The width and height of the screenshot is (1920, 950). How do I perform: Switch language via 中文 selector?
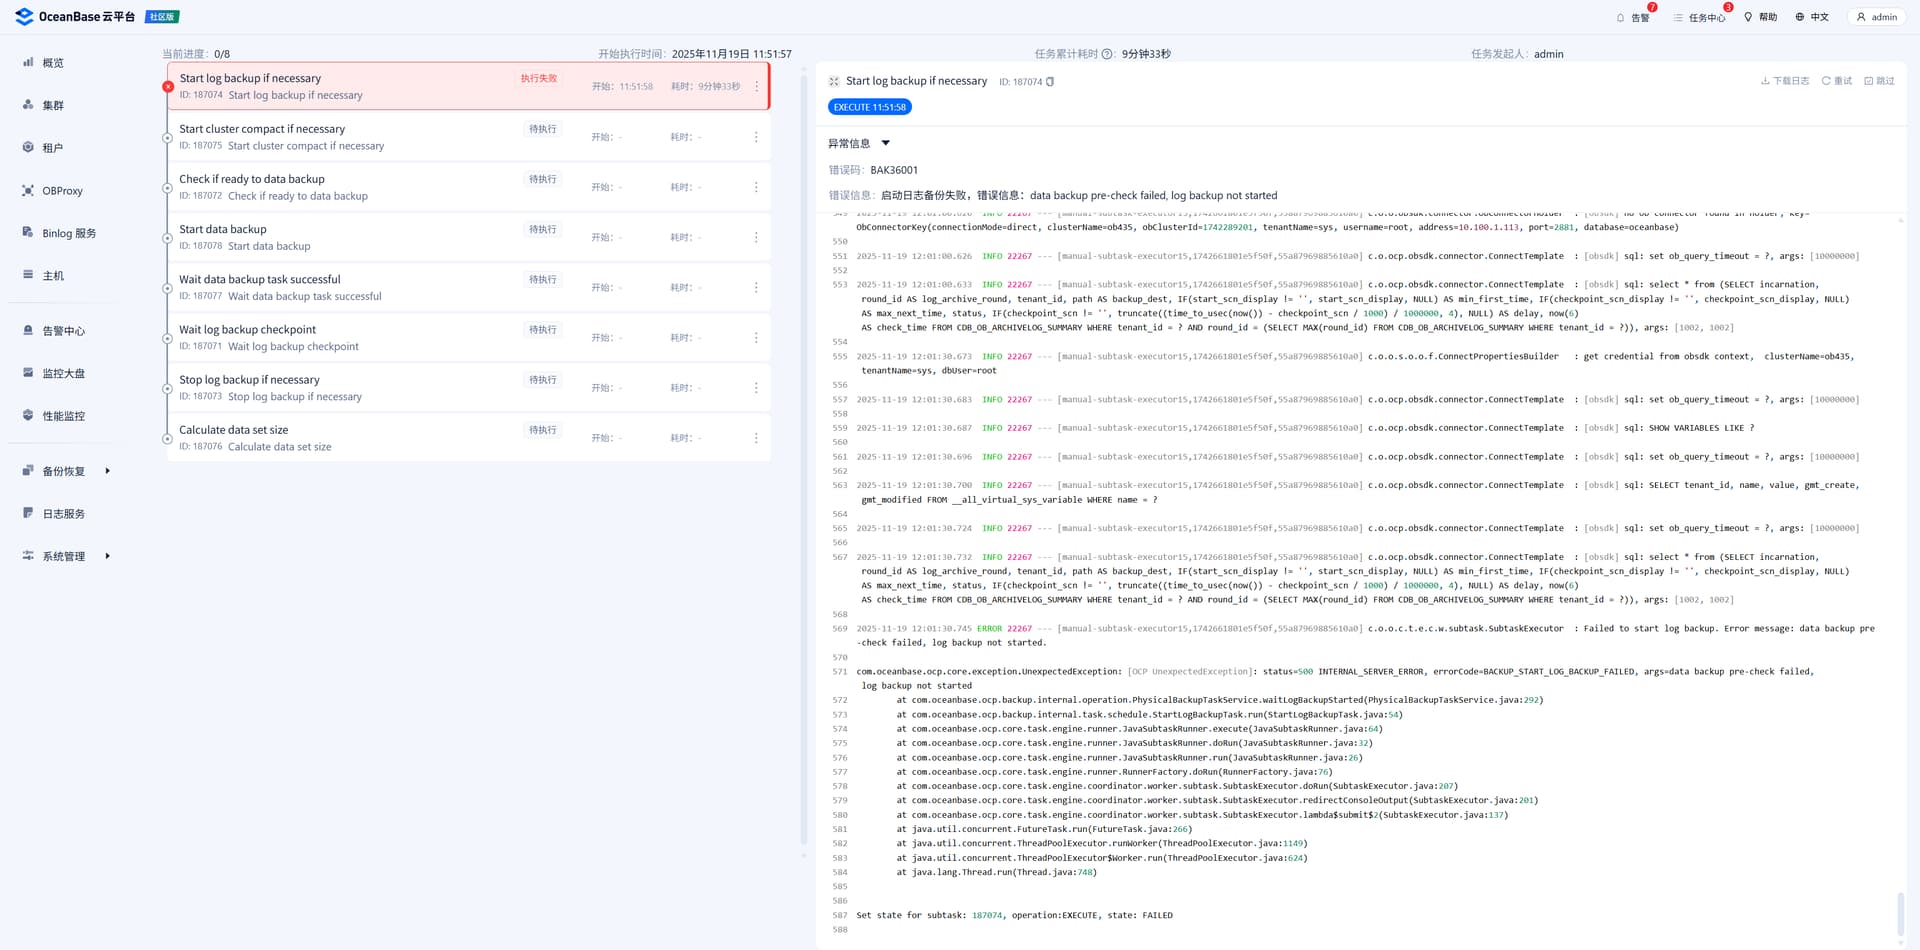tap(1812, 17)
